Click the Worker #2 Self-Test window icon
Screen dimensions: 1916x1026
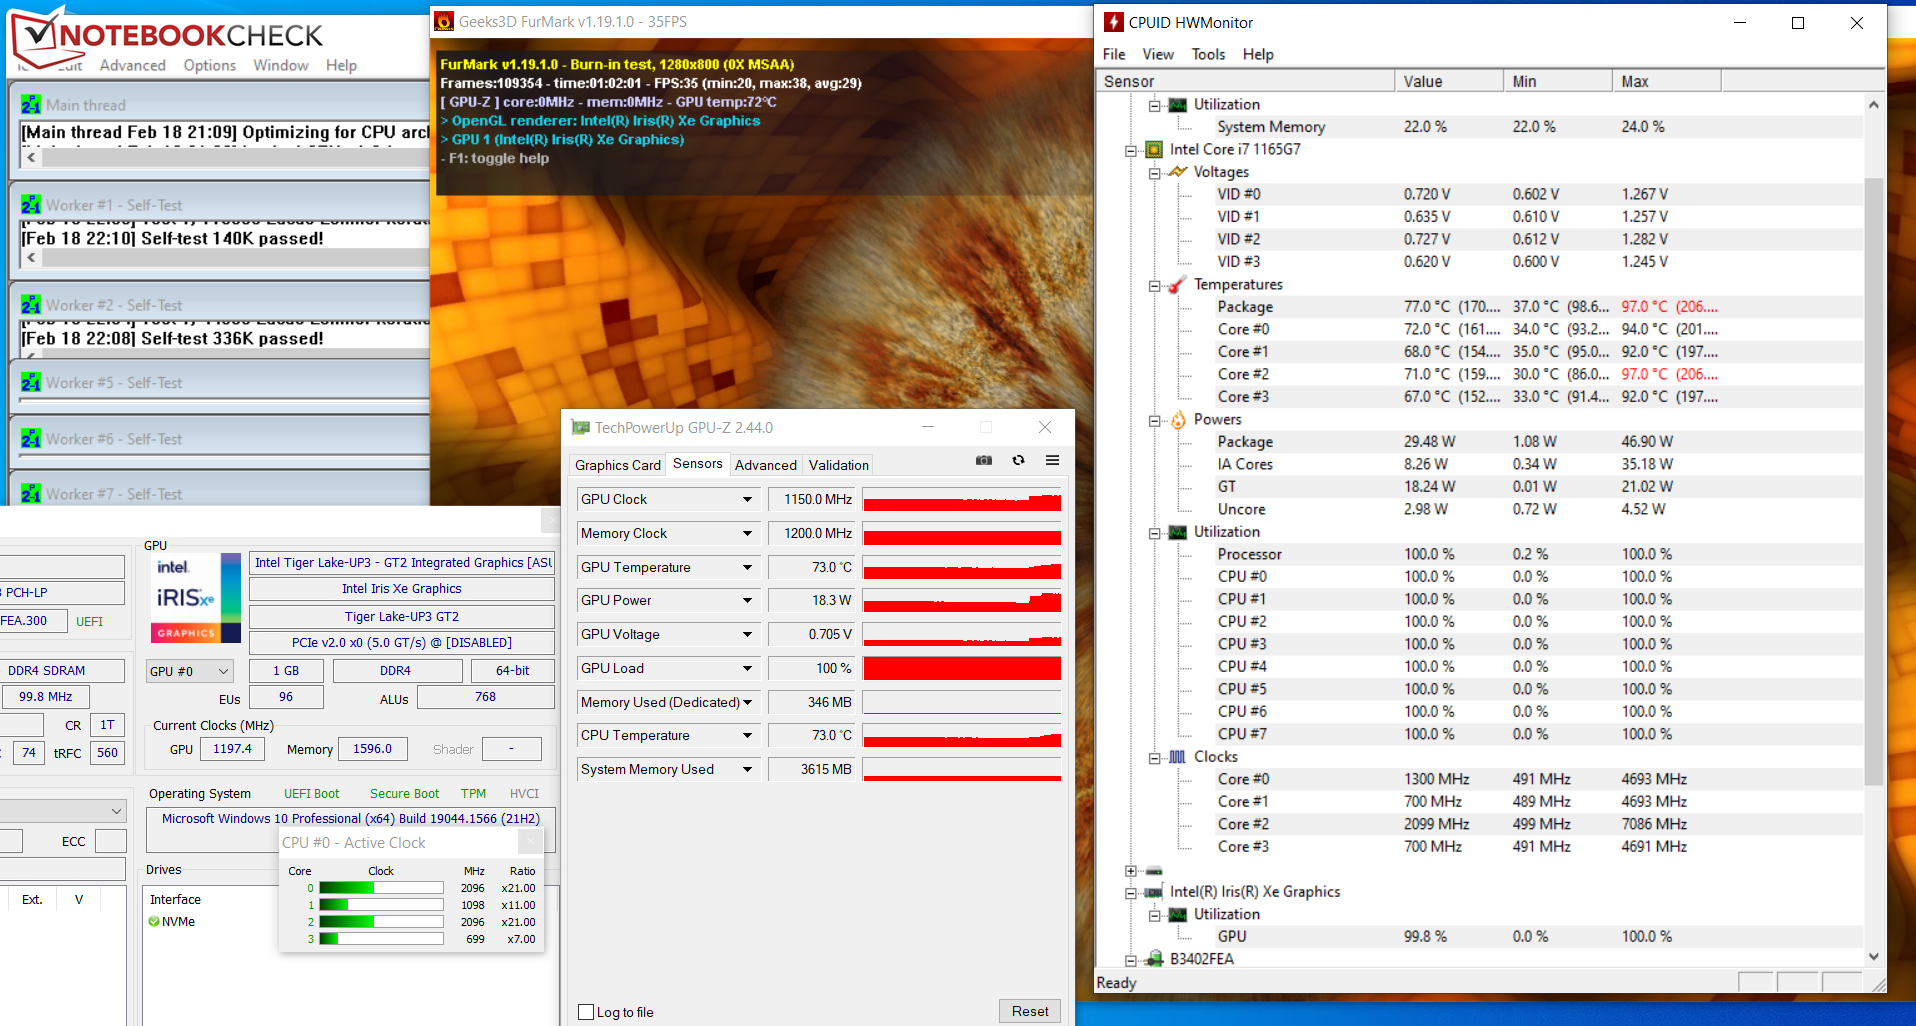click(31, 305)
